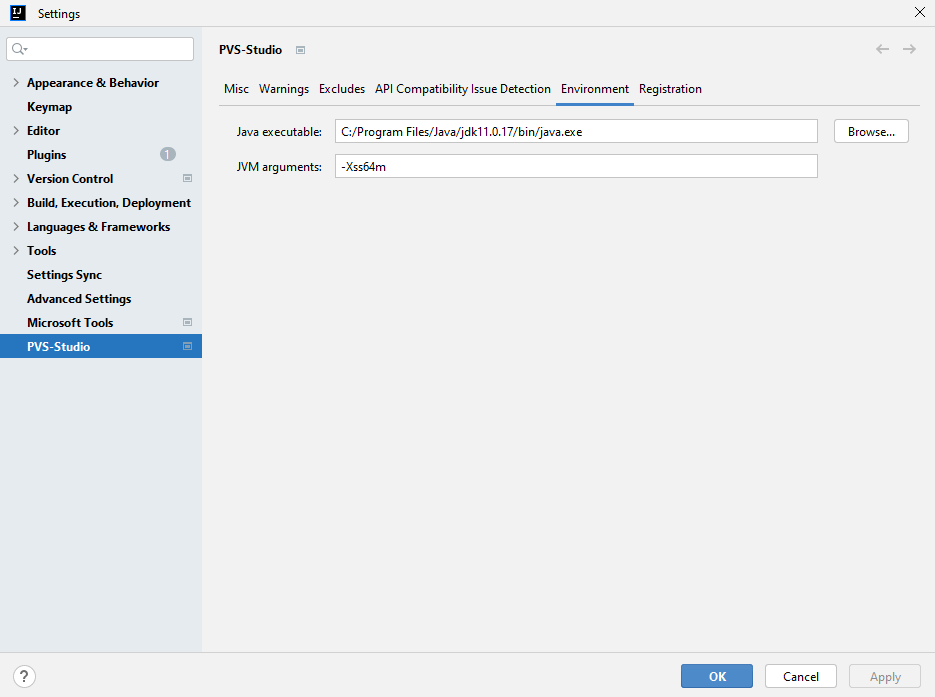Click the project icon beside Version Control
Viewport: 935px width, 697px height.
(x=187, y=178)
